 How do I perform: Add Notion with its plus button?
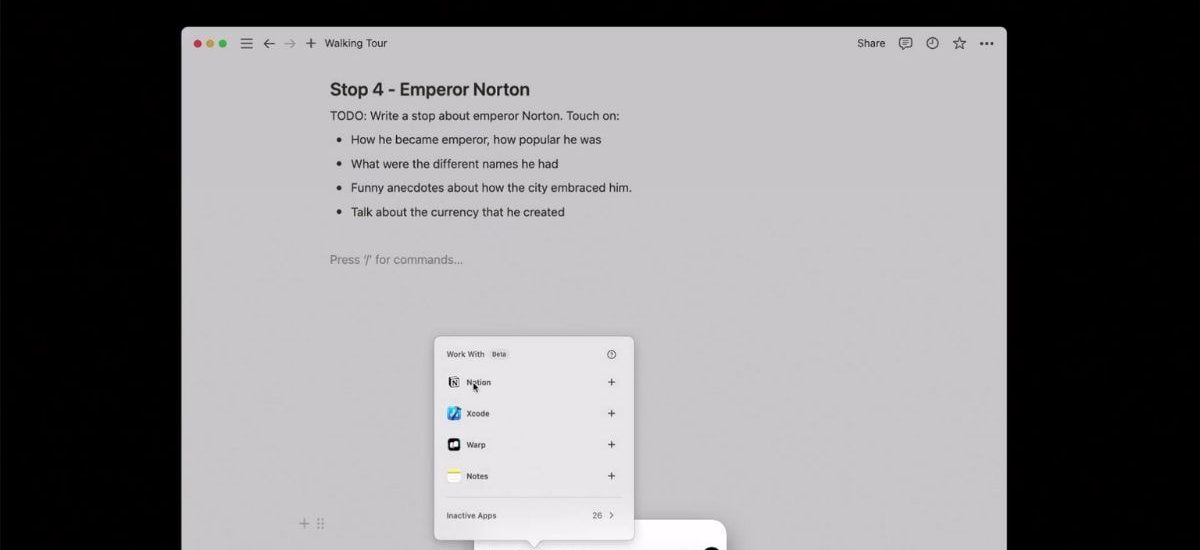611,382
